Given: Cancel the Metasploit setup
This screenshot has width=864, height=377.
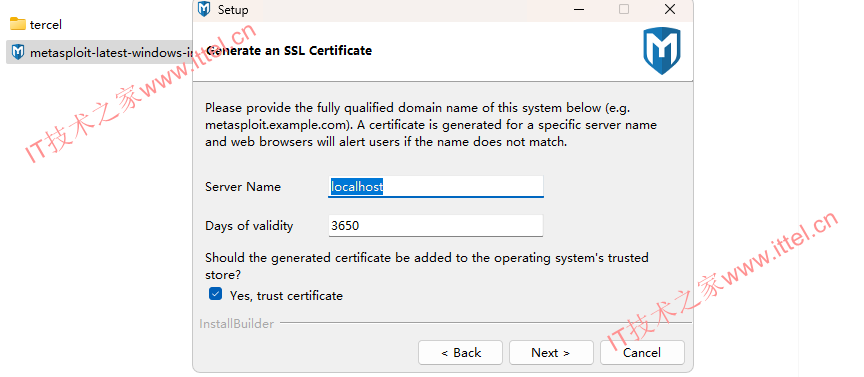Looking at the screenshot, I should (x=642, y=352).
